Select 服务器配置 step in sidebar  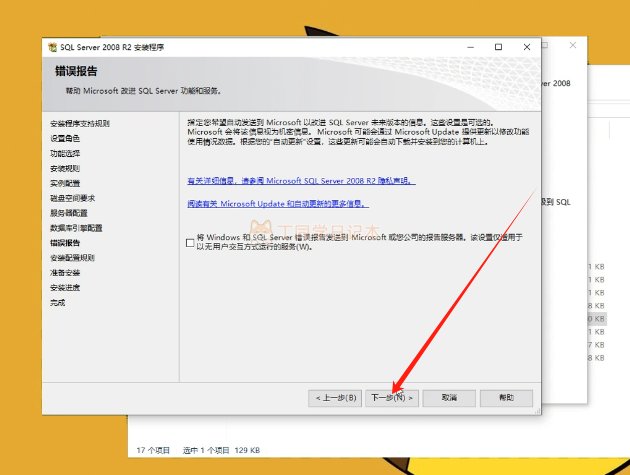[x=69, y=213]
